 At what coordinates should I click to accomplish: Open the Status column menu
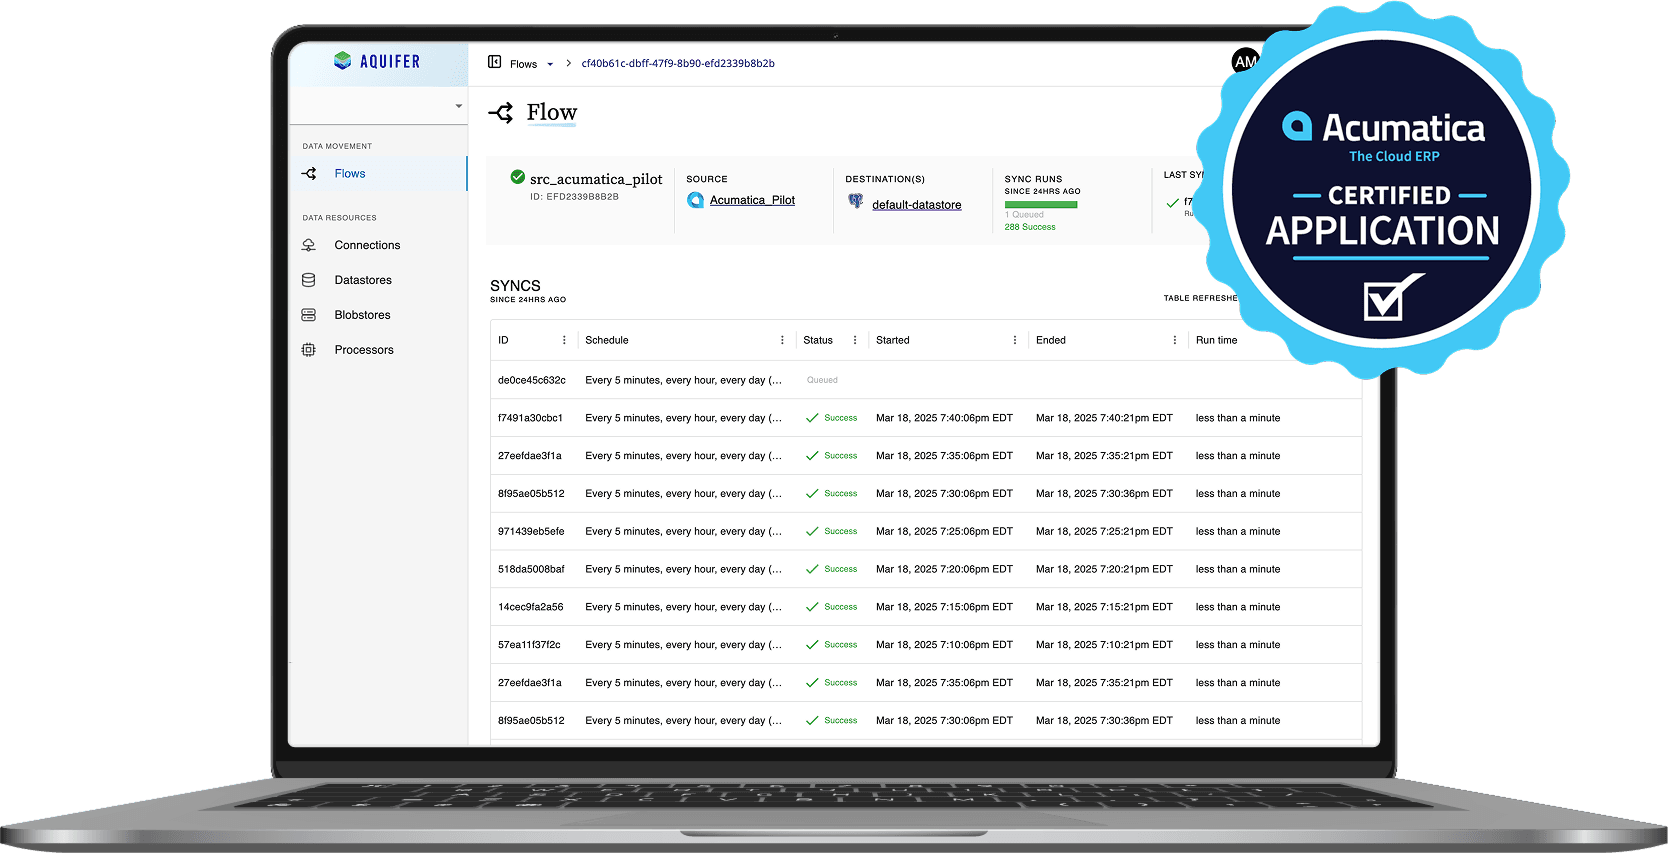pyautogui.click(x=855, y=340)
